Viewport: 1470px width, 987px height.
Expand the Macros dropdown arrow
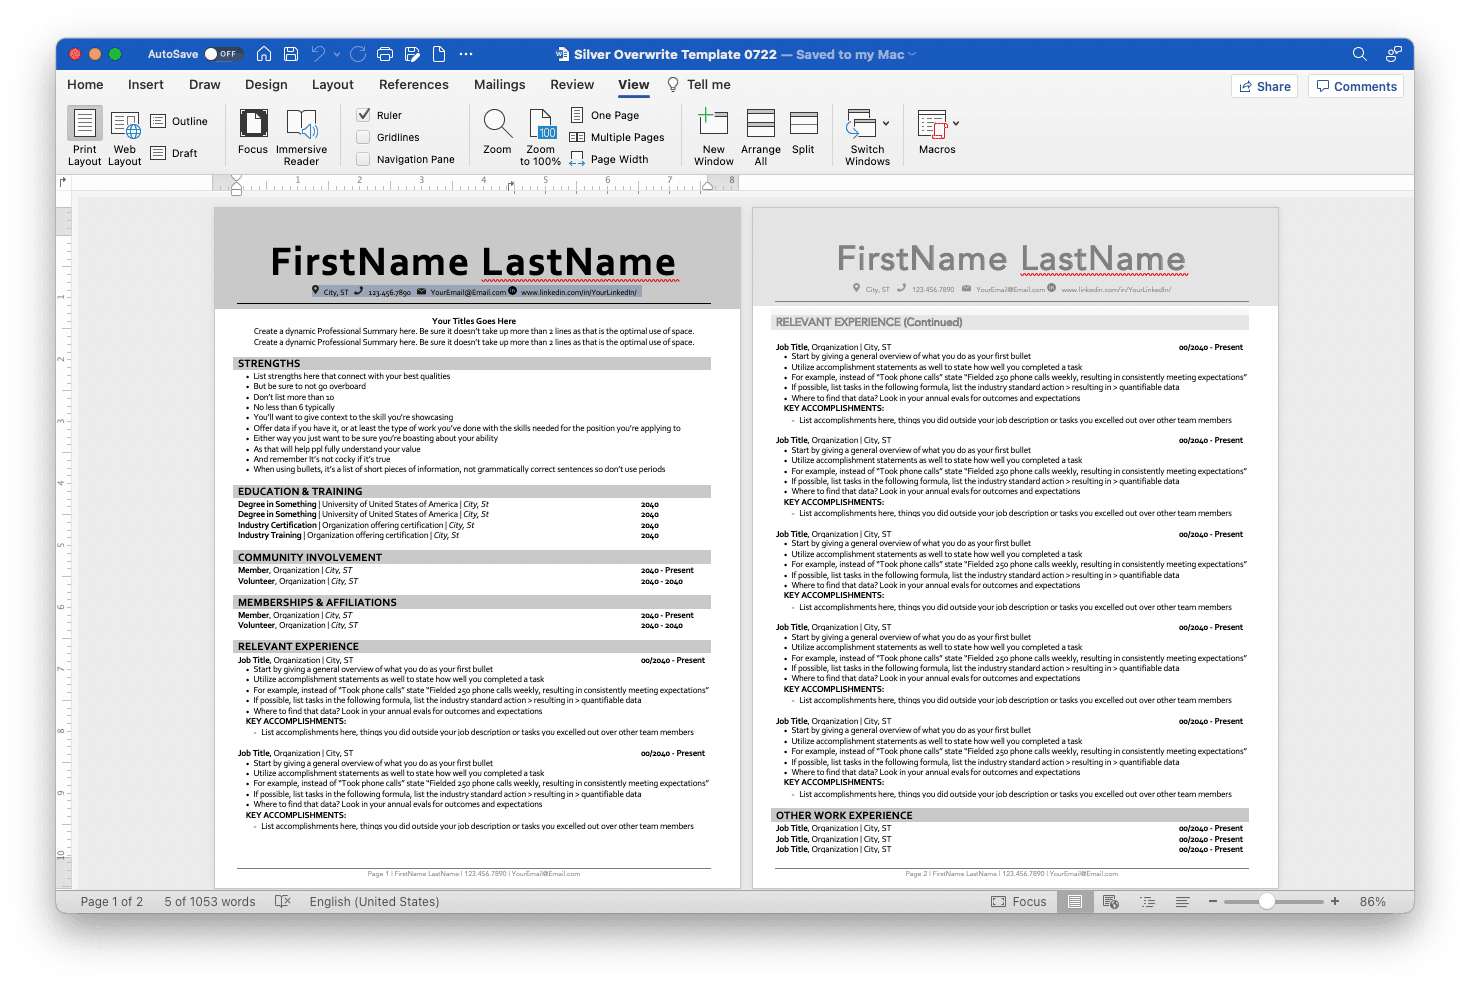coord(956,124)
